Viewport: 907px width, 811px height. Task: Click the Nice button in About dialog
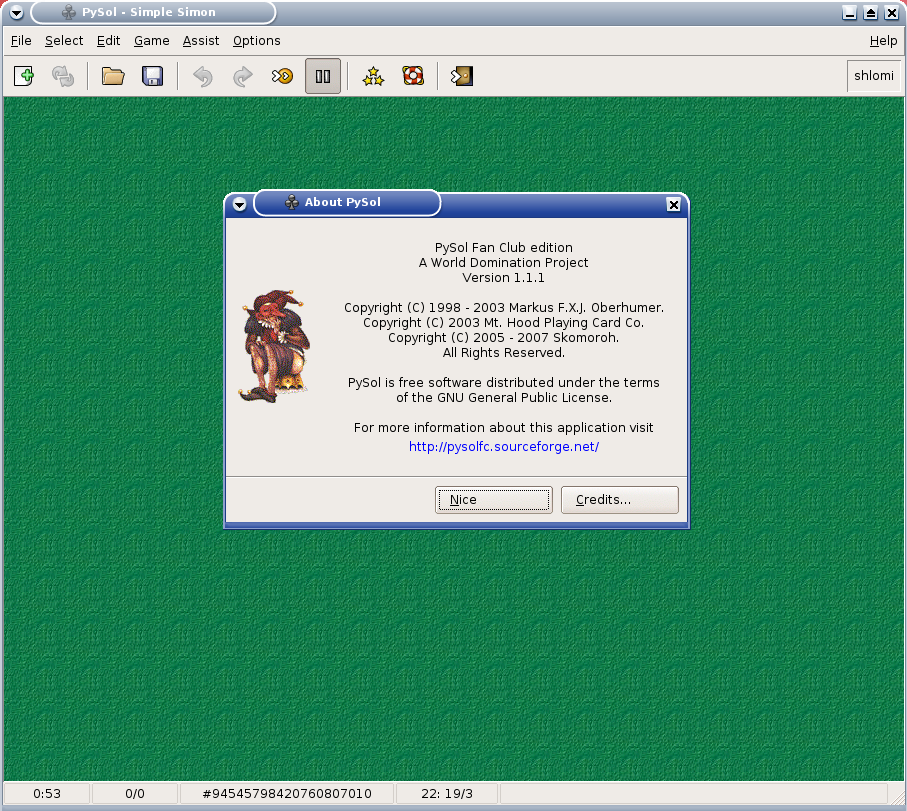click(493, 500)
